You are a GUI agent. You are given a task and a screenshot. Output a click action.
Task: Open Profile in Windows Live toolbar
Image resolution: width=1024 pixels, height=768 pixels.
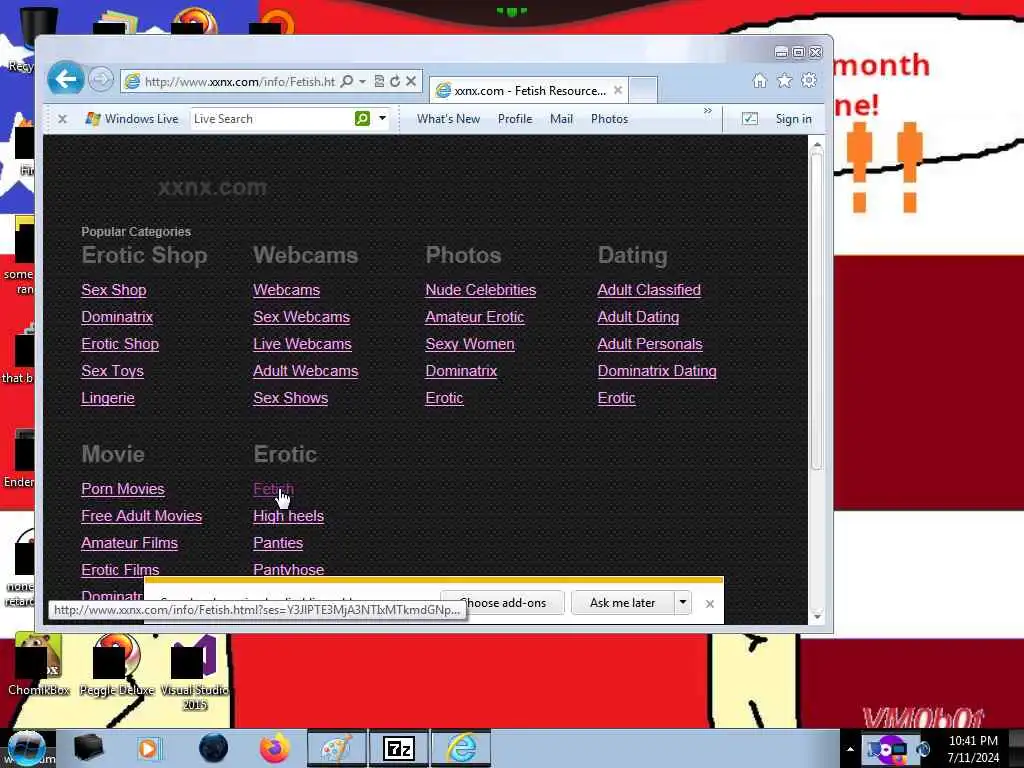coord(515,119)
